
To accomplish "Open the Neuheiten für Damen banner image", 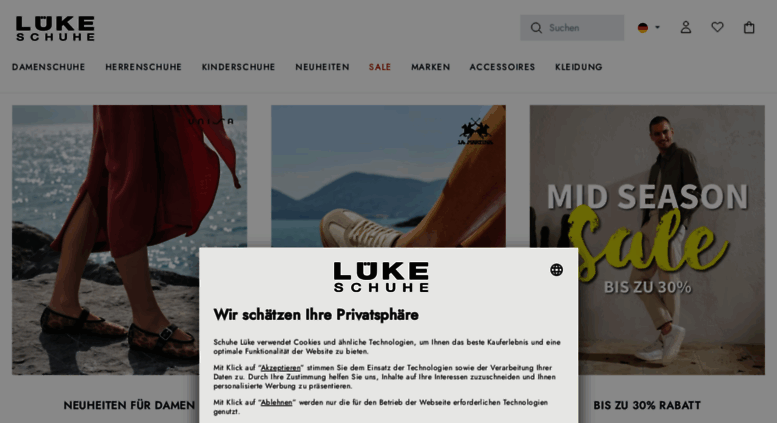I will [129, 240].
